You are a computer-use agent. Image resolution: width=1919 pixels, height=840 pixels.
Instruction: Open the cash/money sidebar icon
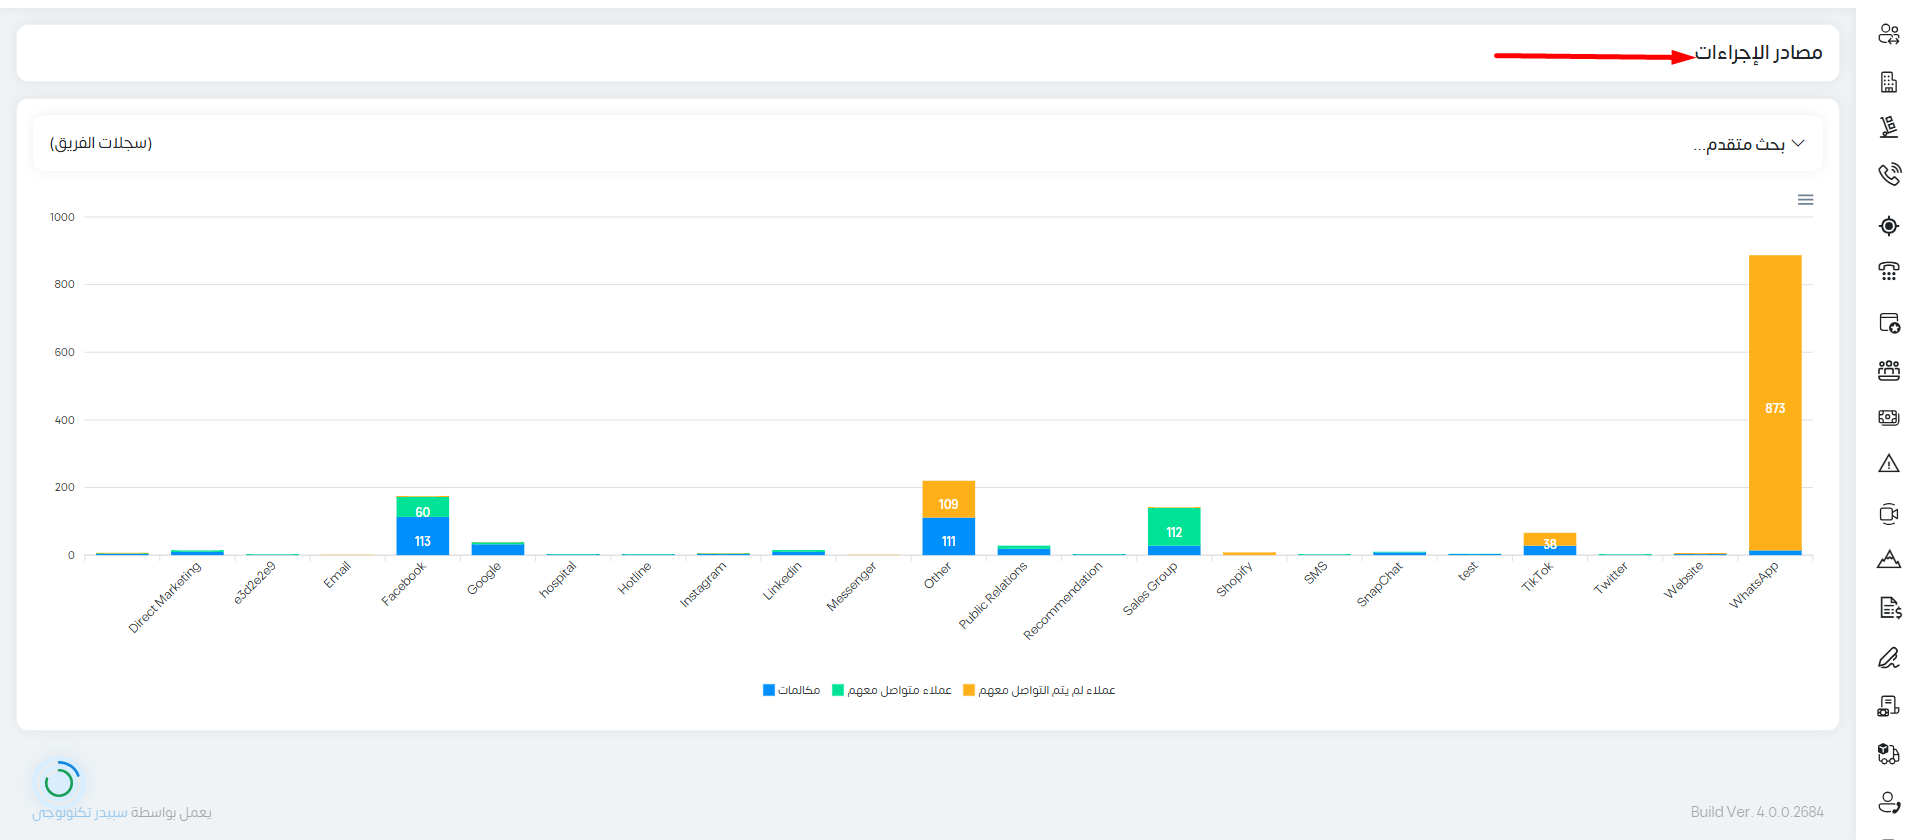click(1888, 417)
